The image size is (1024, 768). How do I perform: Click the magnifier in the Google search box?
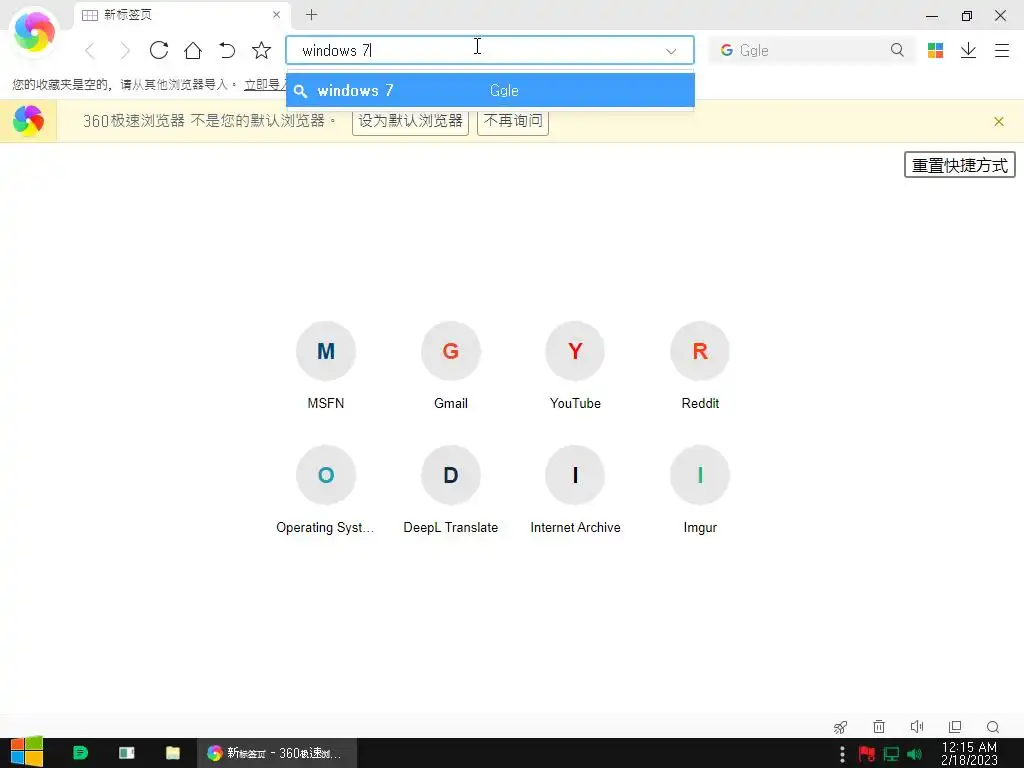[897, 50]
